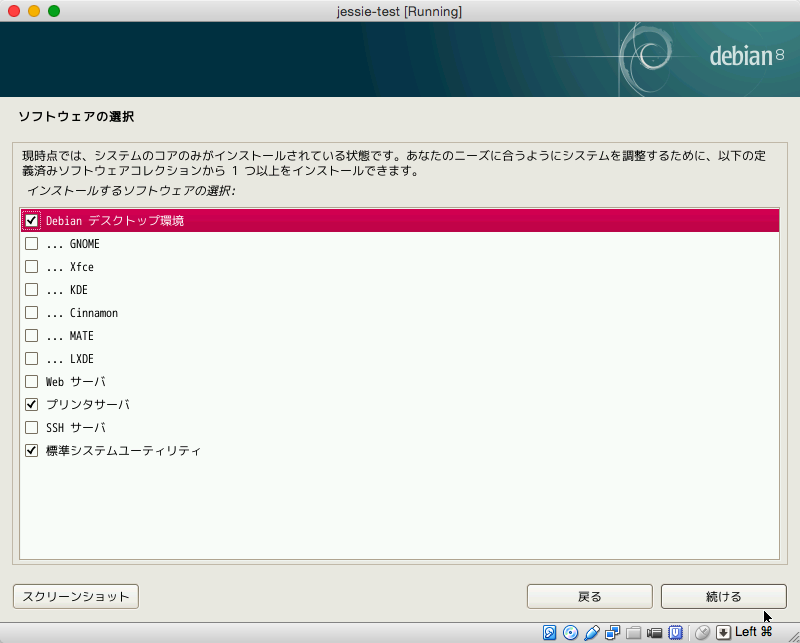Click the Left ⌘ host key label
The width and height of the screenshot is (800, 643).
pos(754,632)
